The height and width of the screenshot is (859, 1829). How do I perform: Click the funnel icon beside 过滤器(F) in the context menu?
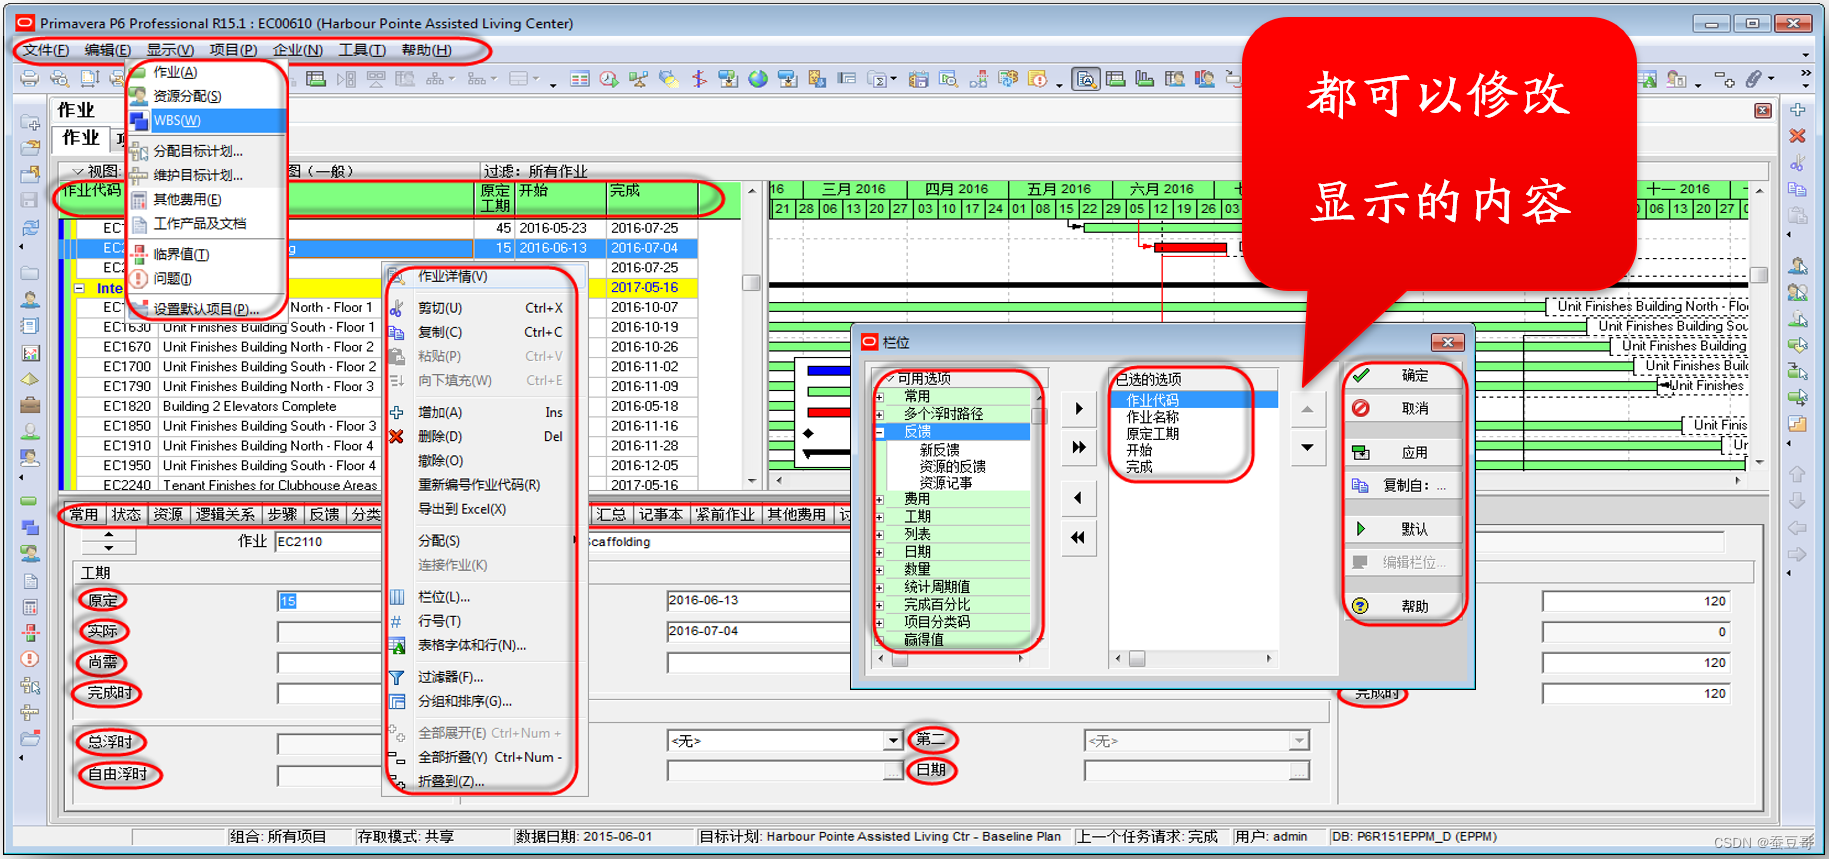point(397,677)
